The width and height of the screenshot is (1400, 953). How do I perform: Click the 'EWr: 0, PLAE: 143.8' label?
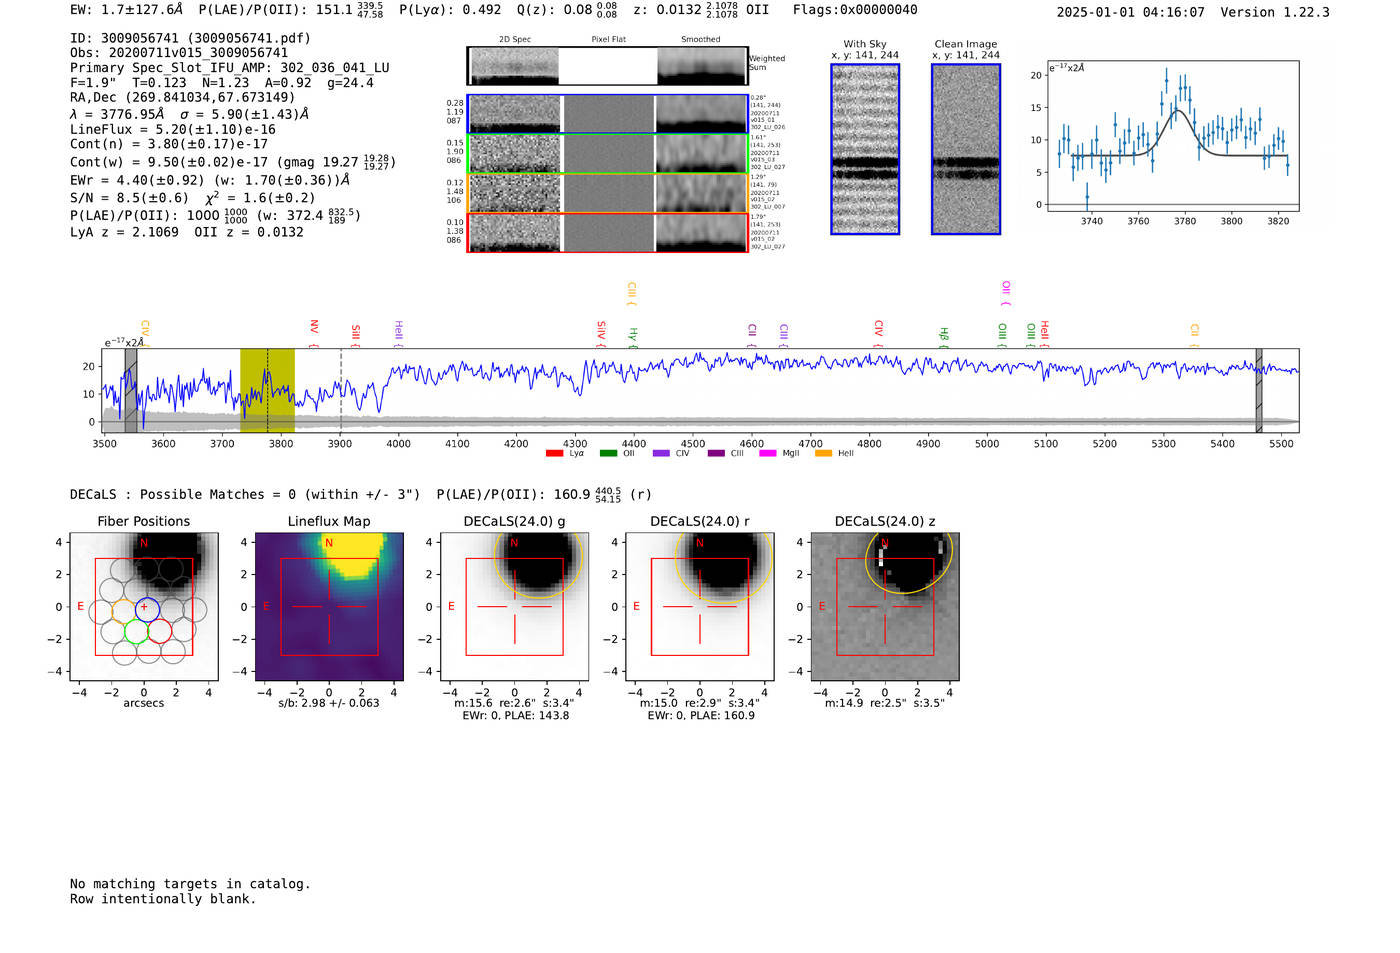[x=515, y=716]
